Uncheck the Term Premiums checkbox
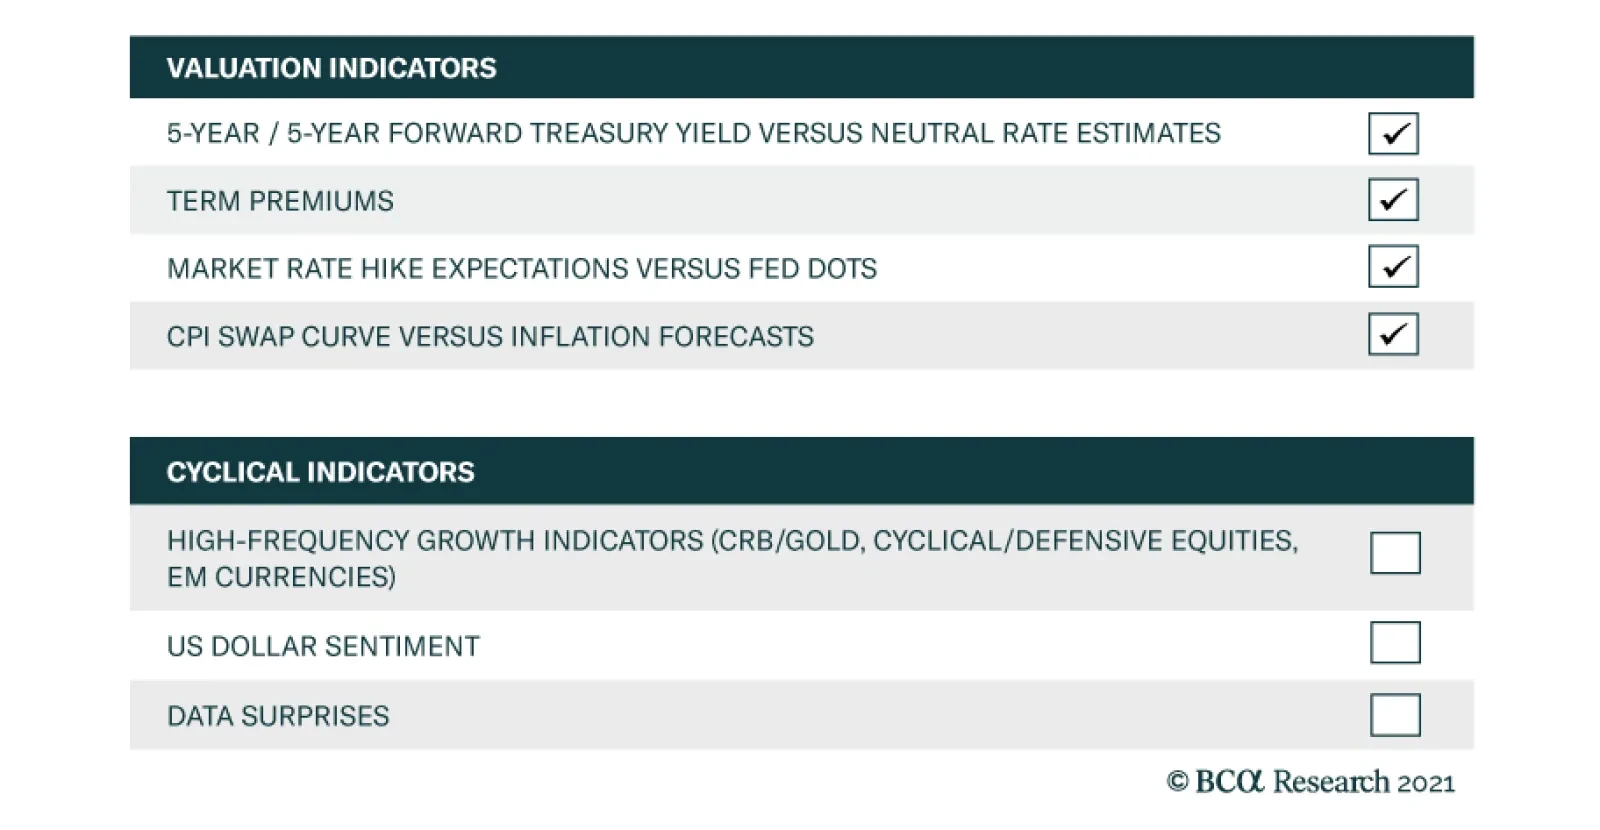Image resolution: width=1600 pixels, height=830 pixels. pos(1393,200)
